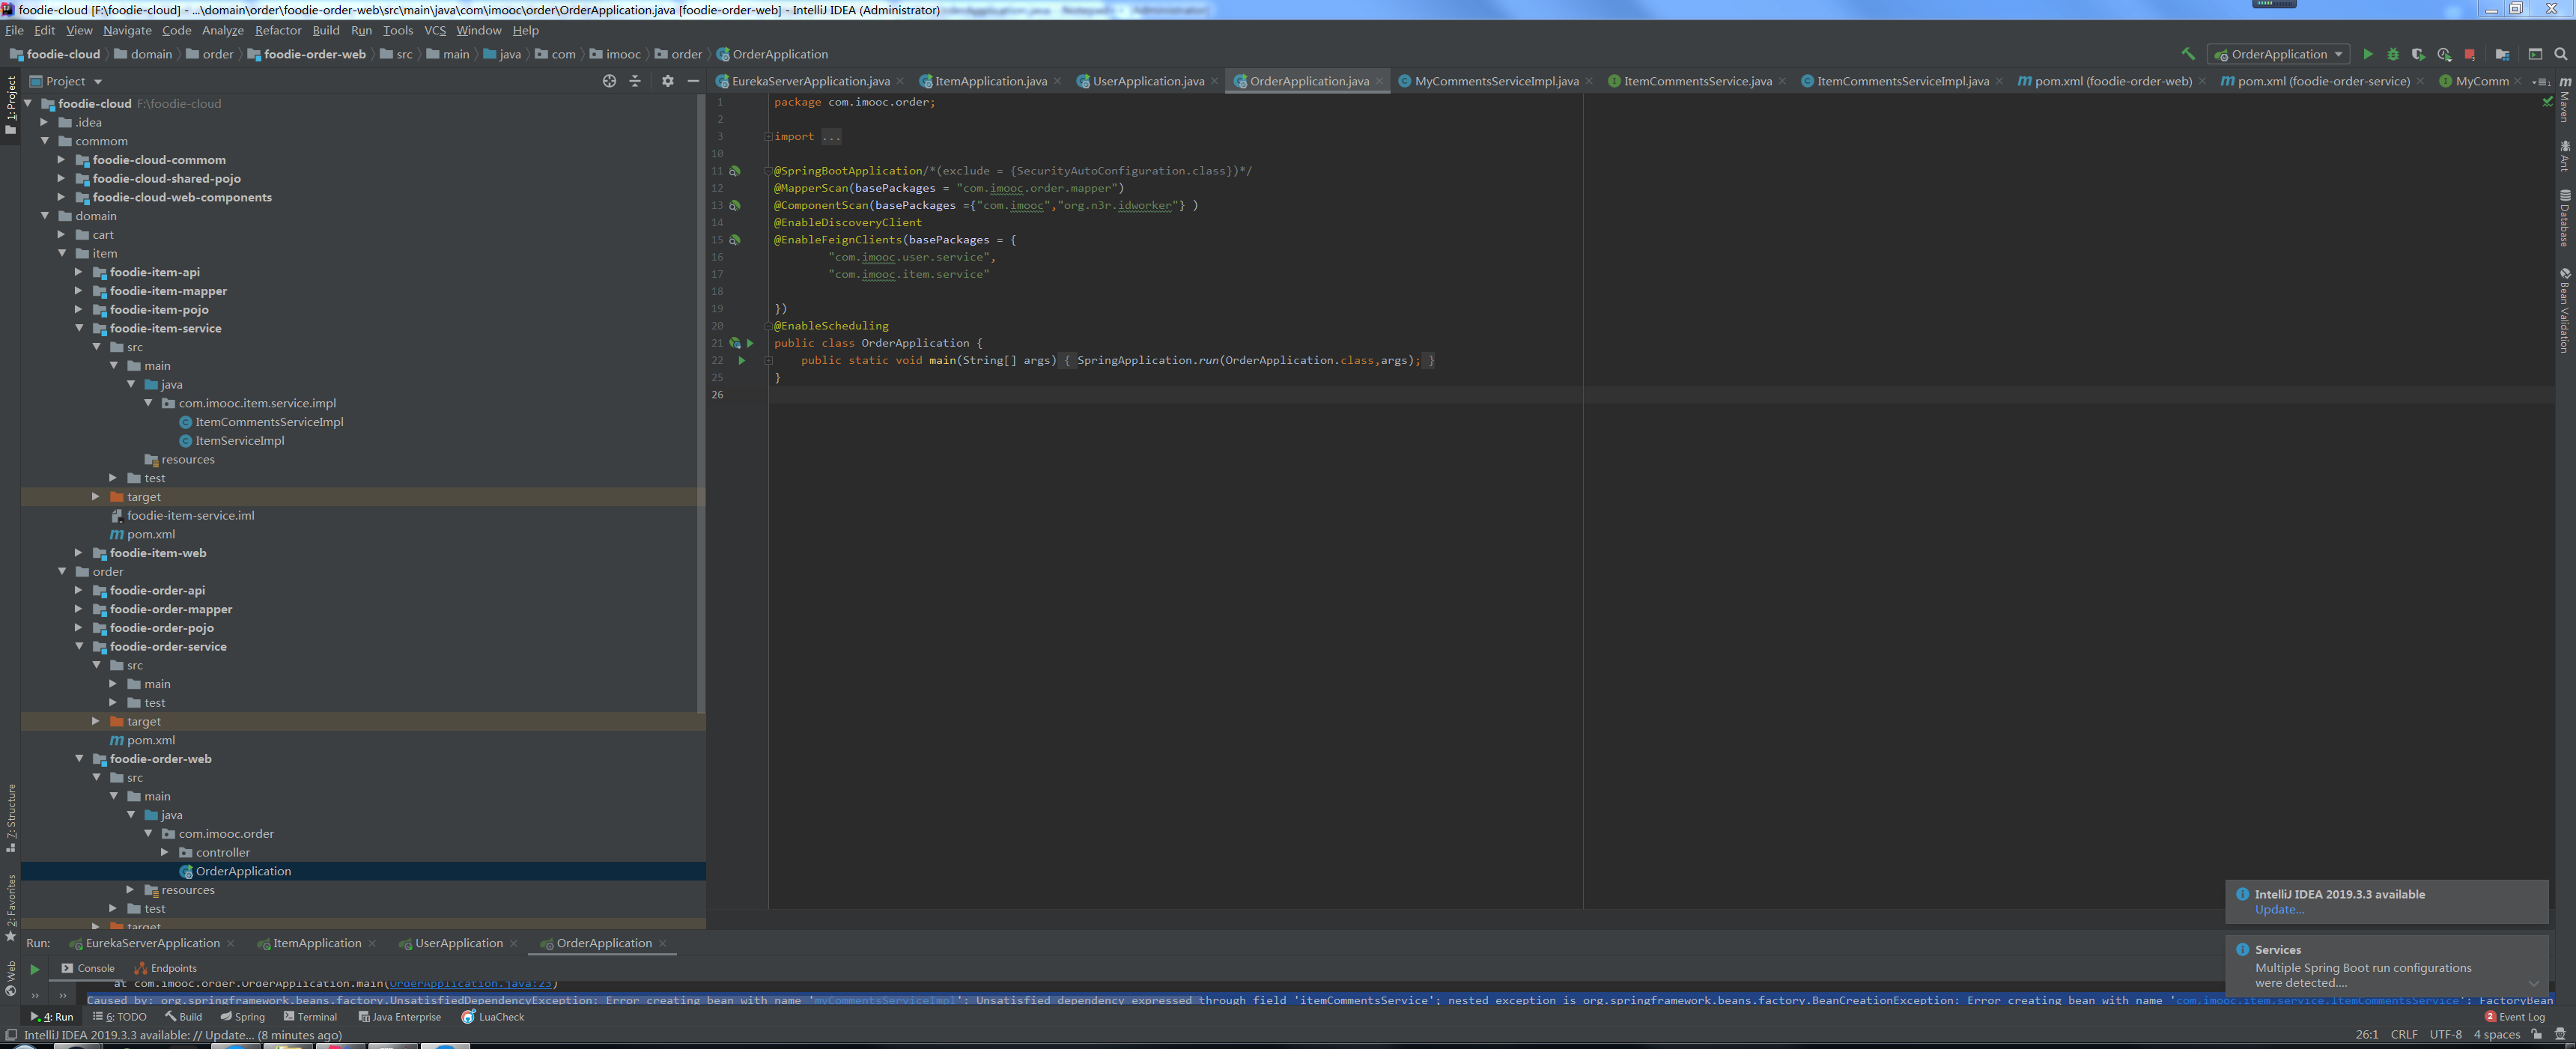Image resolution: width=2576 pixels, height=1049 pixels.
Task: Run with Coverage shield icon
Action: coord(2418,54)
